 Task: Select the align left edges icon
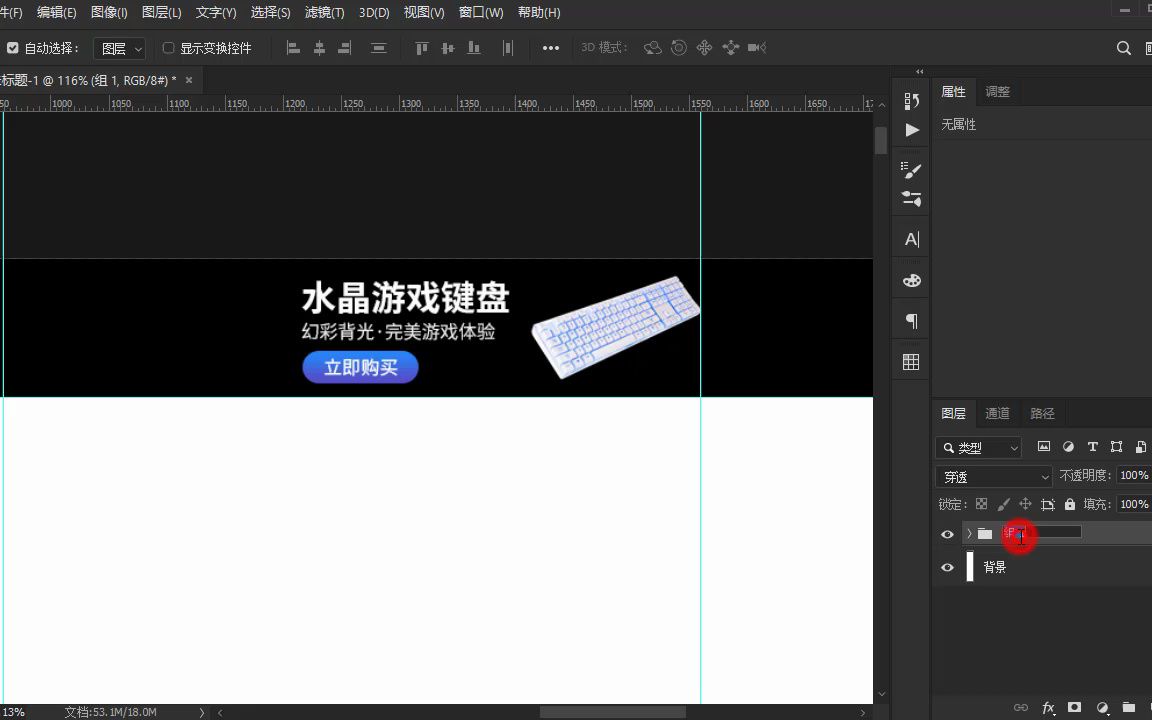tap(293, 47)
